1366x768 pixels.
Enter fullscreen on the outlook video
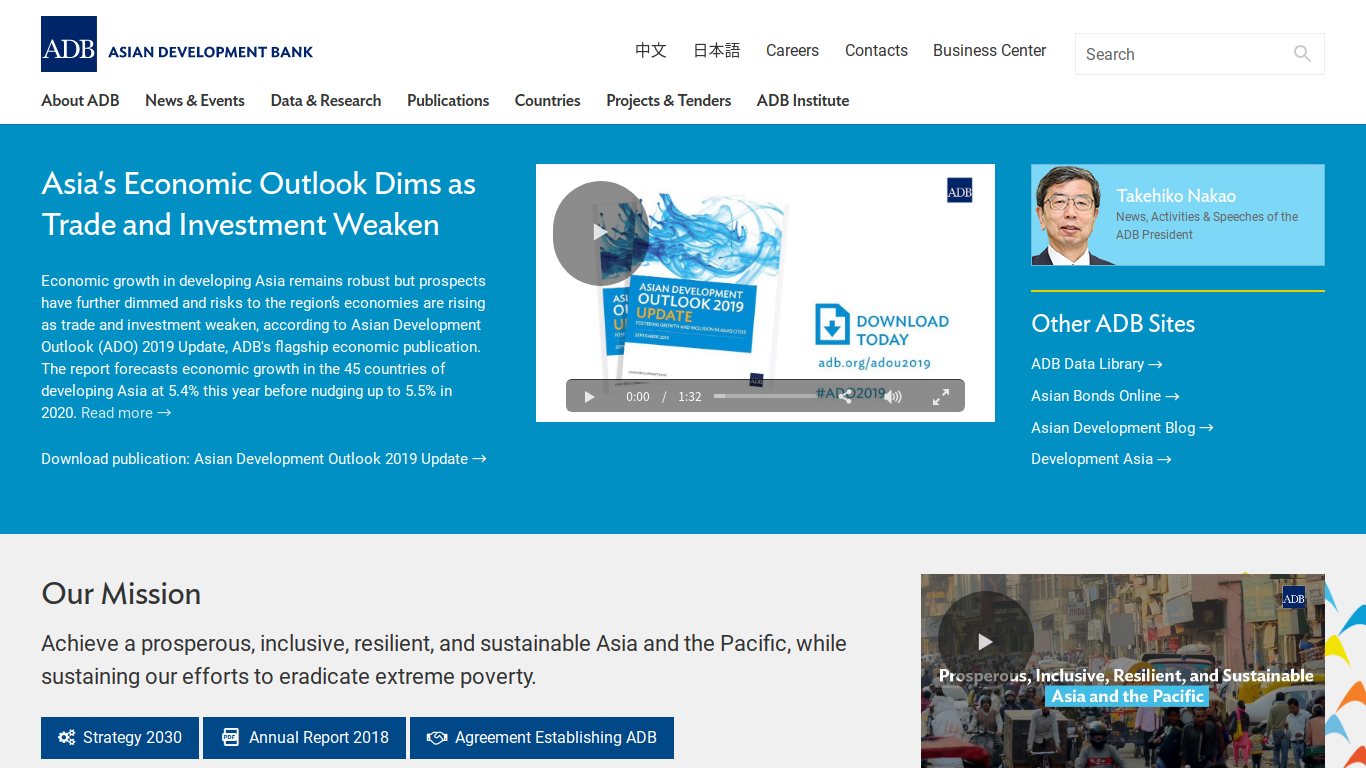point(941,397)
